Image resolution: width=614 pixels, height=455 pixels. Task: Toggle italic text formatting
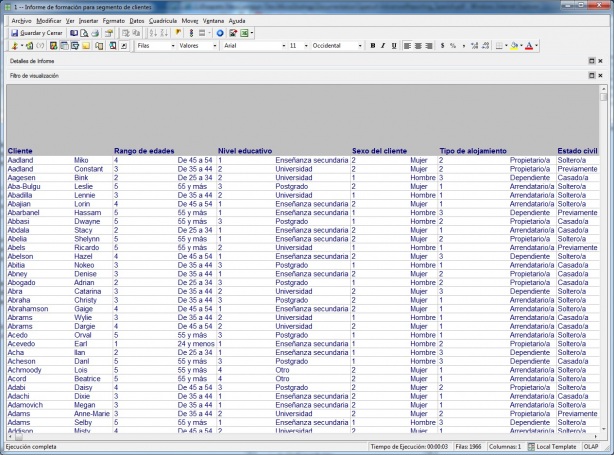click(383, 46)
